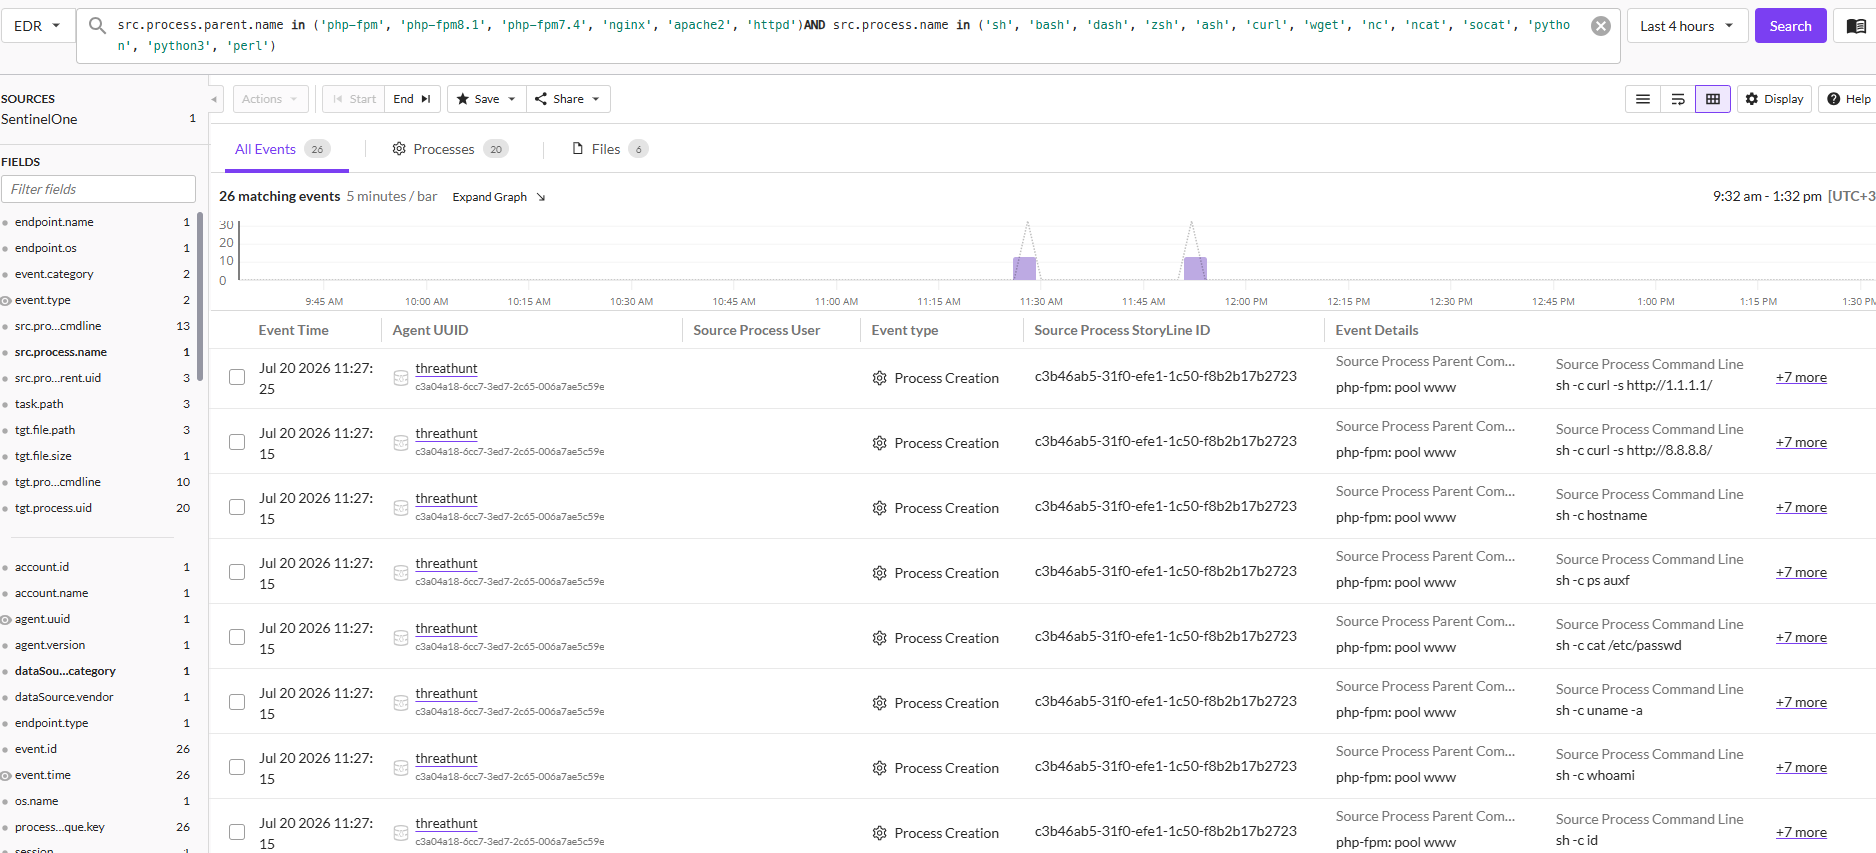
Task: Click the target icon beside event.type field
Action: (6, 300)
